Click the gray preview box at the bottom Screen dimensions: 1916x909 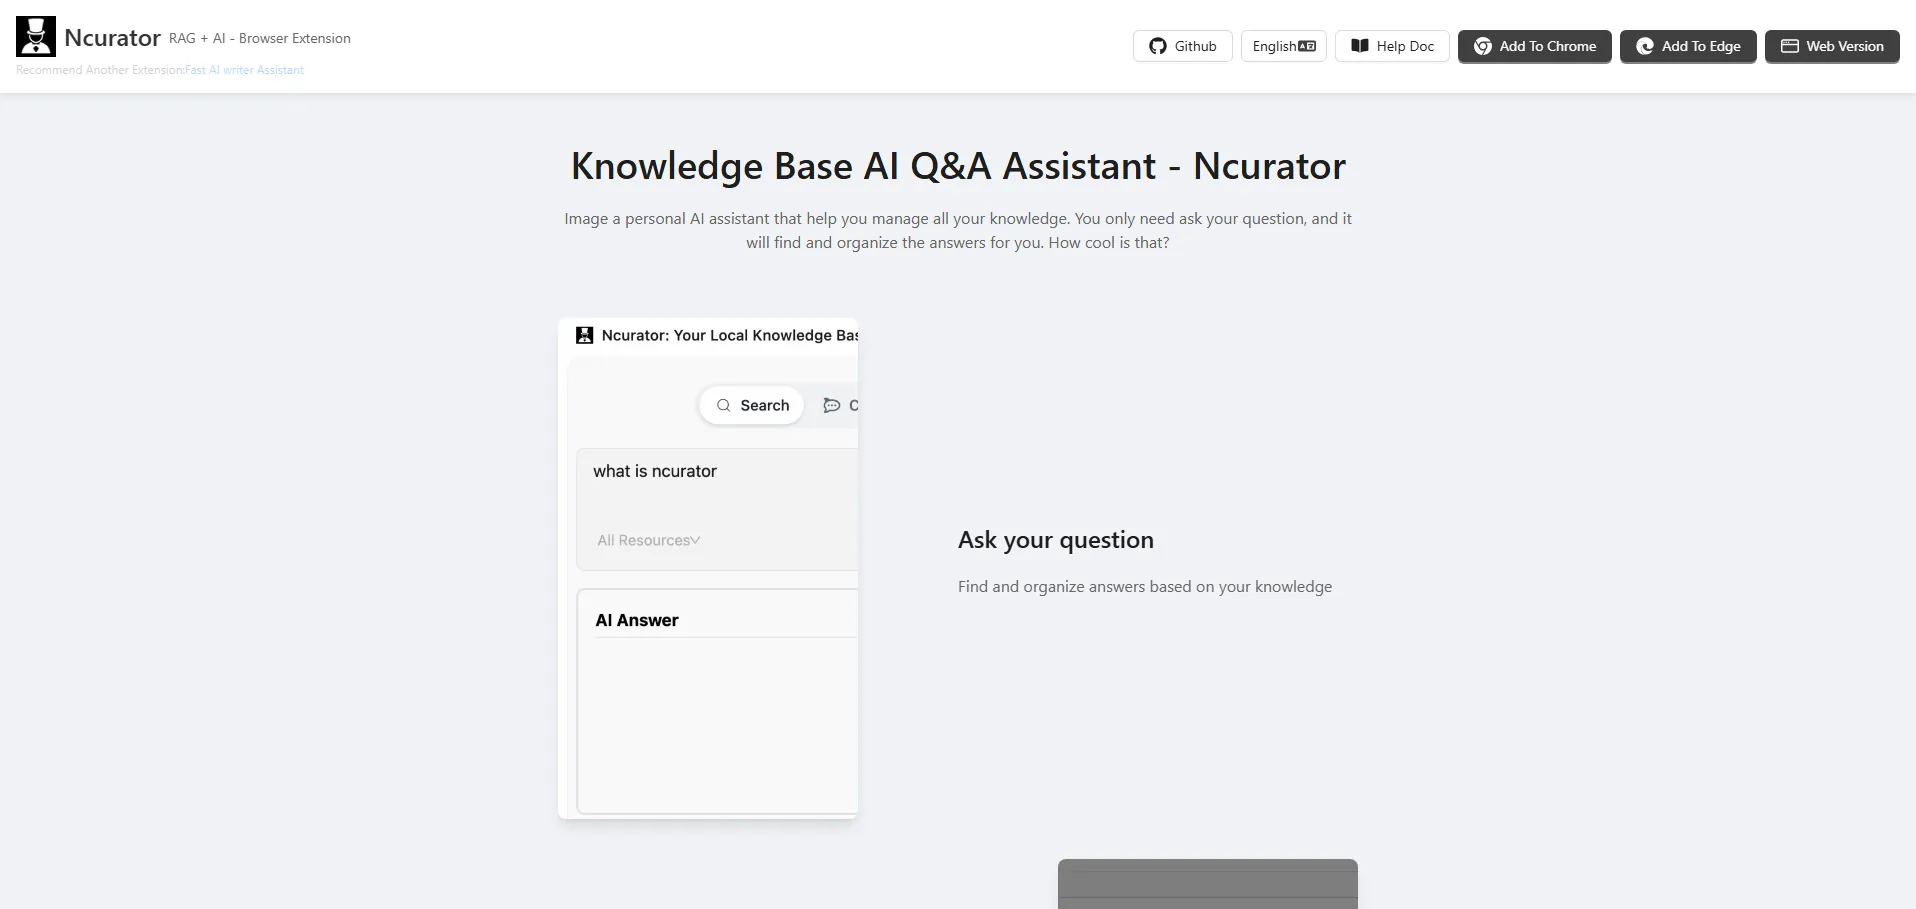1207,883
